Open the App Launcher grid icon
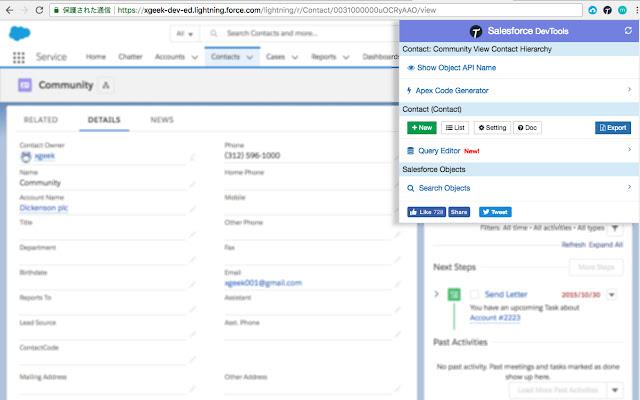This screenshot has width=640, height=400. 19,57
